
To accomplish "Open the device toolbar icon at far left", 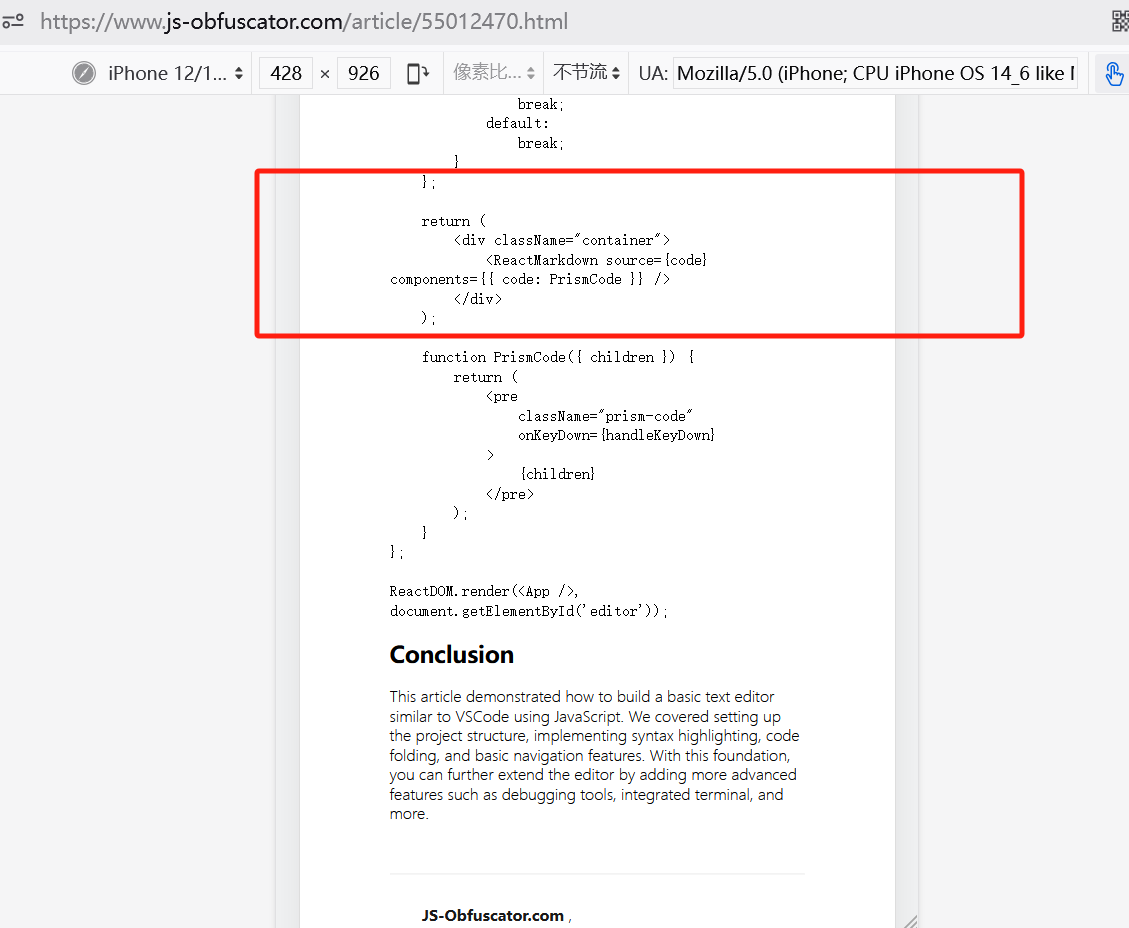I will click(14, 20).
